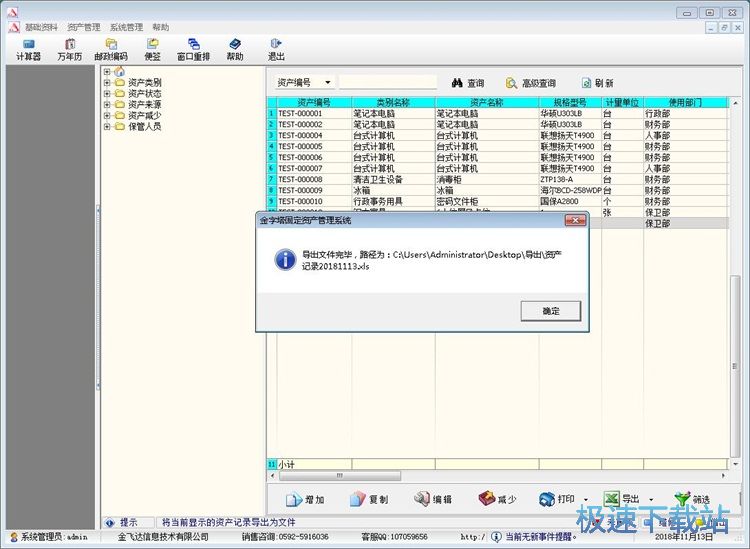Click the 消毒柜 asset name cell
The width and height of the screenshot is (750, 549).
487,179
